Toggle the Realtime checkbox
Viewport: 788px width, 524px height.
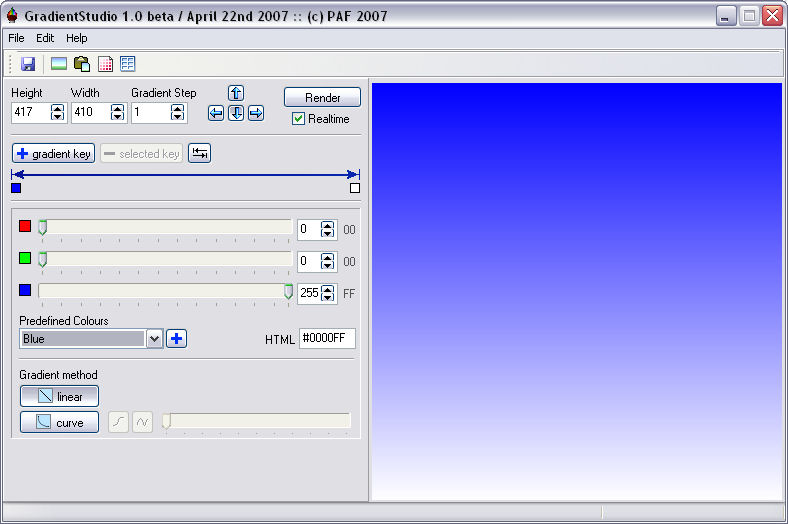[x=299, y=119]
